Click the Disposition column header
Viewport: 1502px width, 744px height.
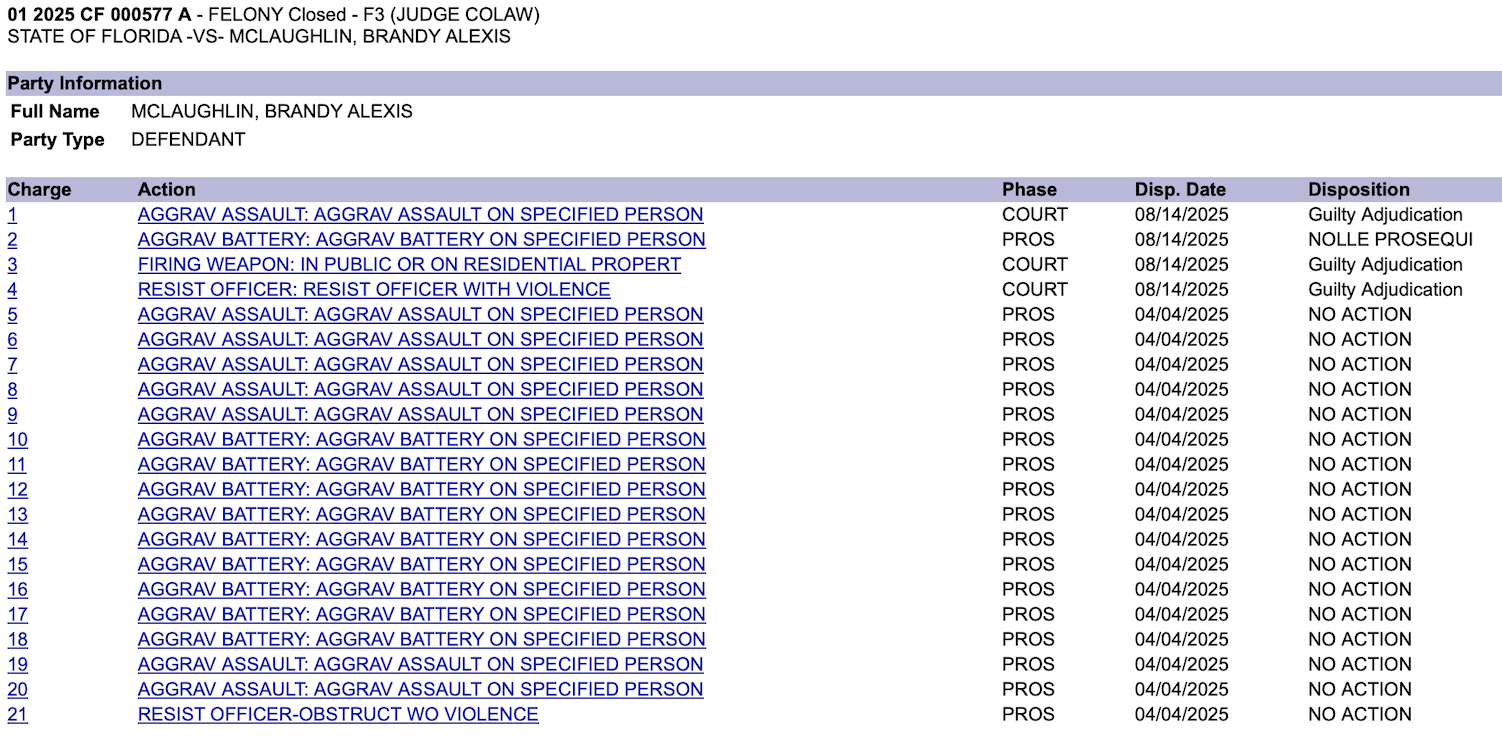1358,190
